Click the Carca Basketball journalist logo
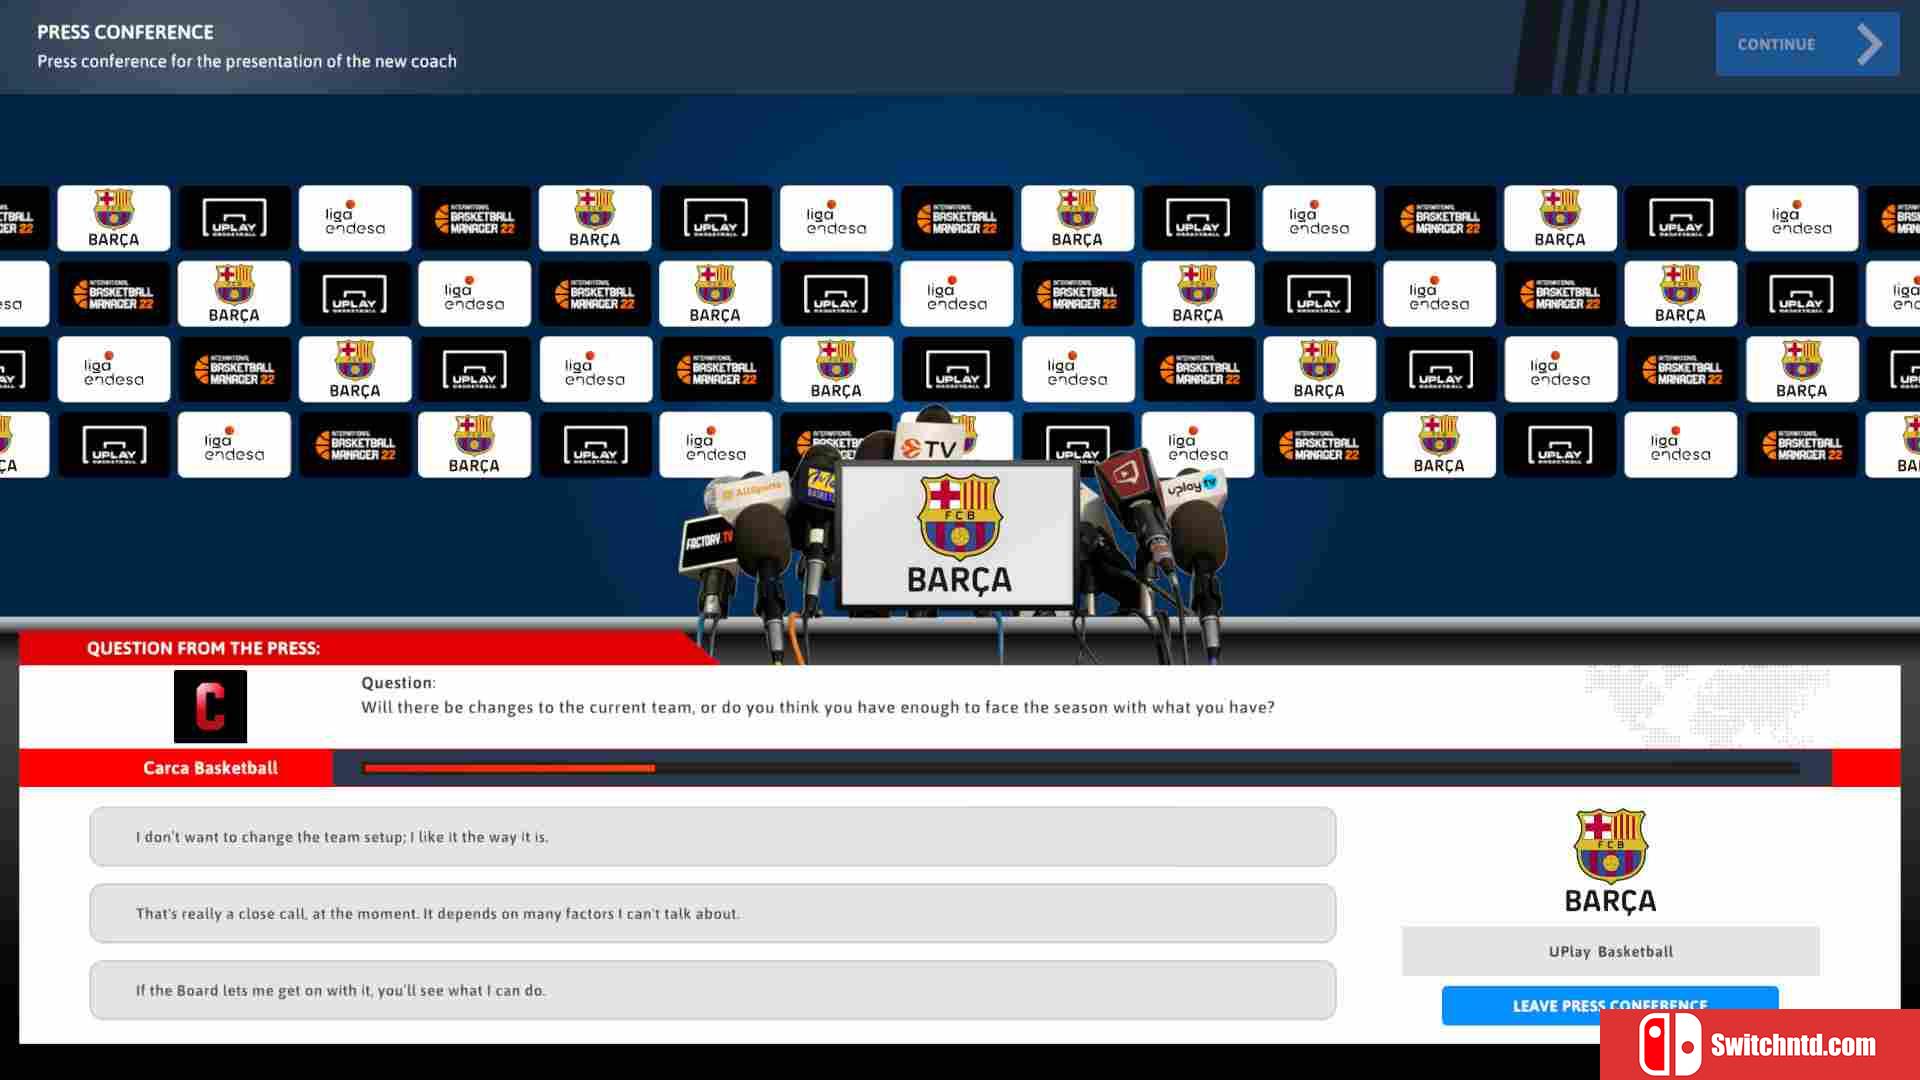The height and width of the screenshot is (1080, 1920). tap(210, 706)
